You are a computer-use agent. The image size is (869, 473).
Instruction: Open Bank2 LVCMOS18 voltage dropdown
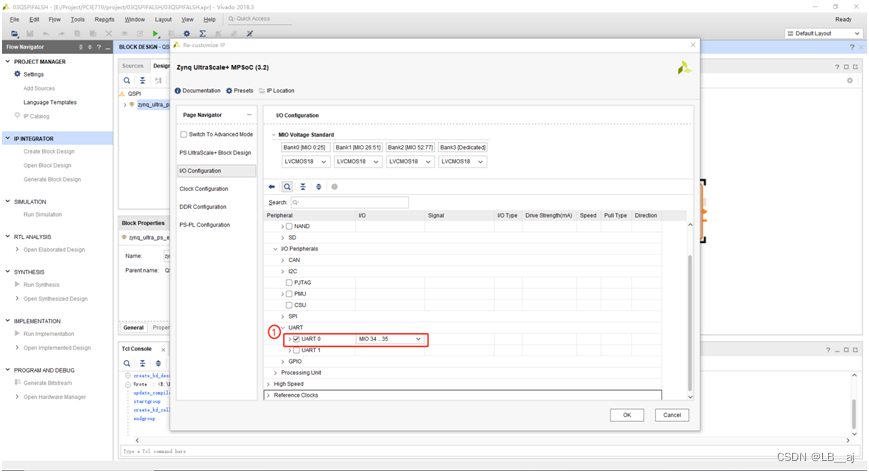click(410, 161)
